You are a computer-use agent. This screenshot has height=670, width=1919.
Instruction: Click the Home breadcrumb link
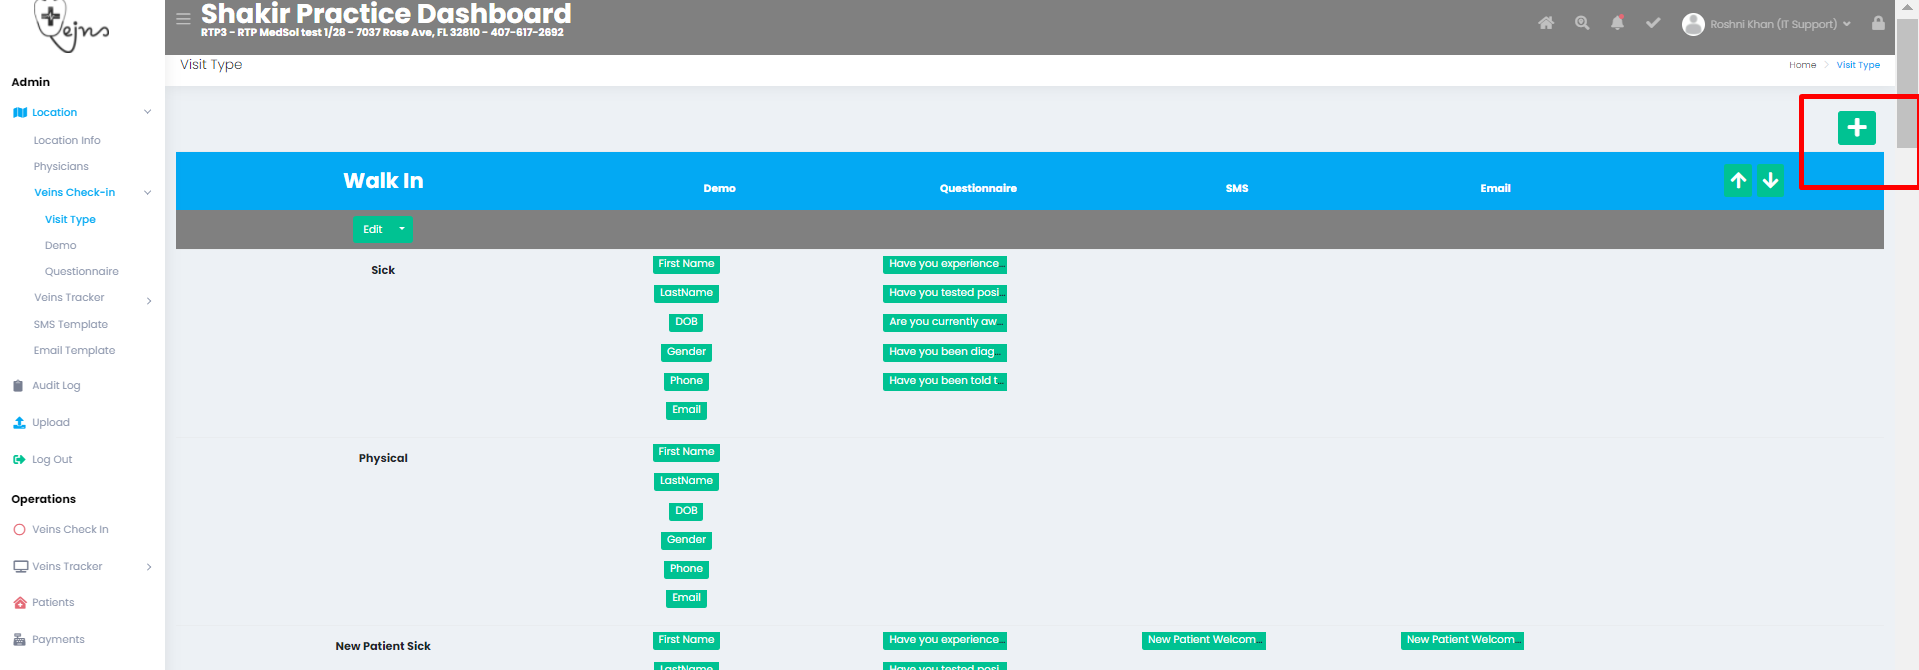click(x=1802, y=65)
